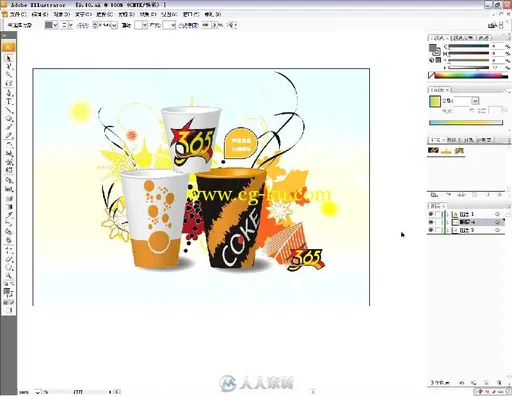This screenshot has height=396, width=512.
Task: Select the Symbol Sprayer tool
Action: point(9,180)
